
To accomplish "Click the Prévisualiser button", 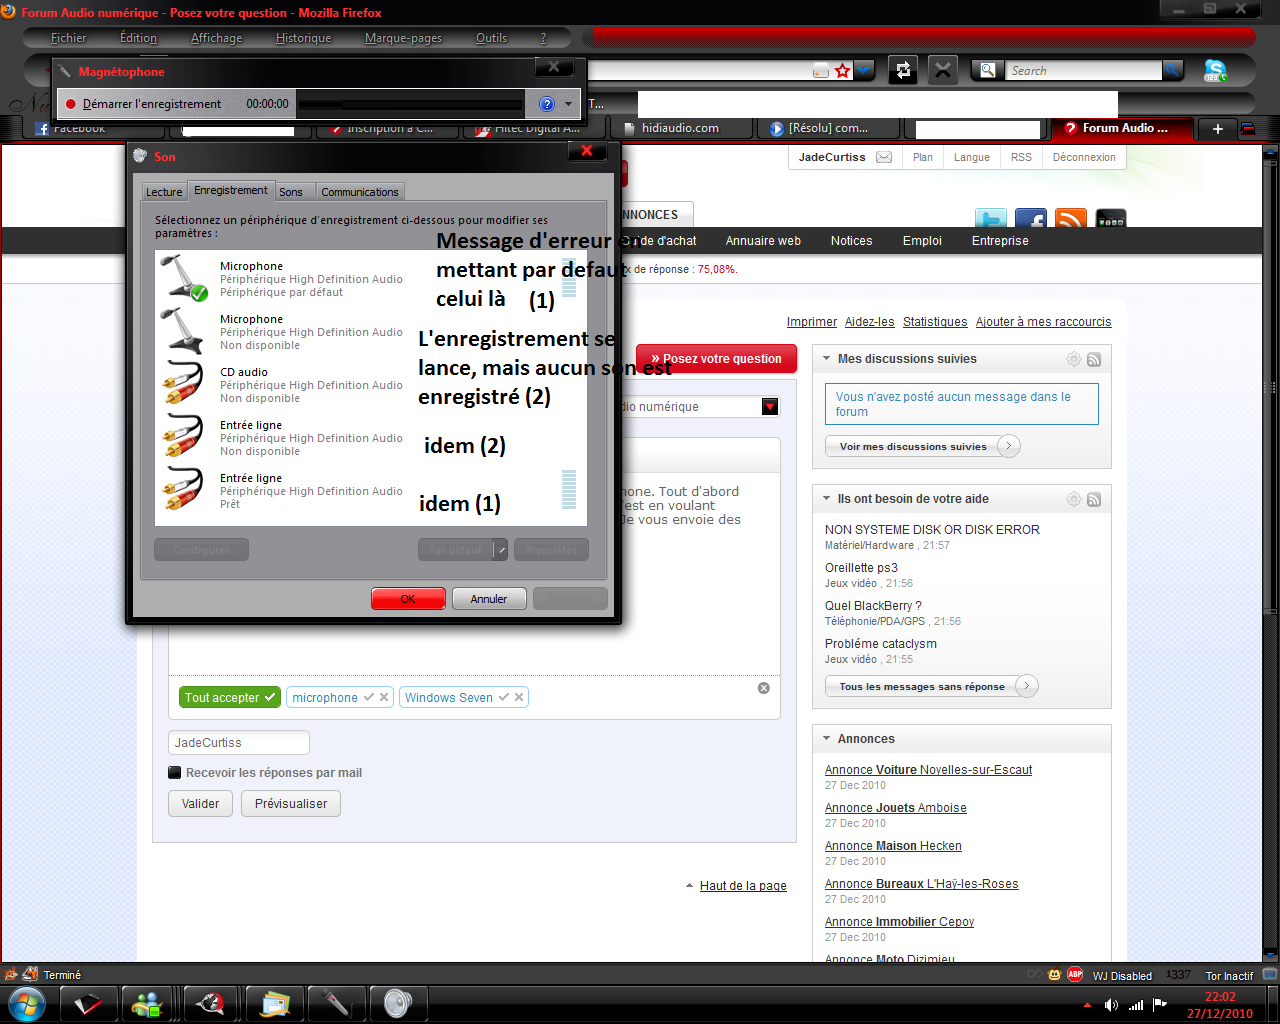I will pos(291,803).
